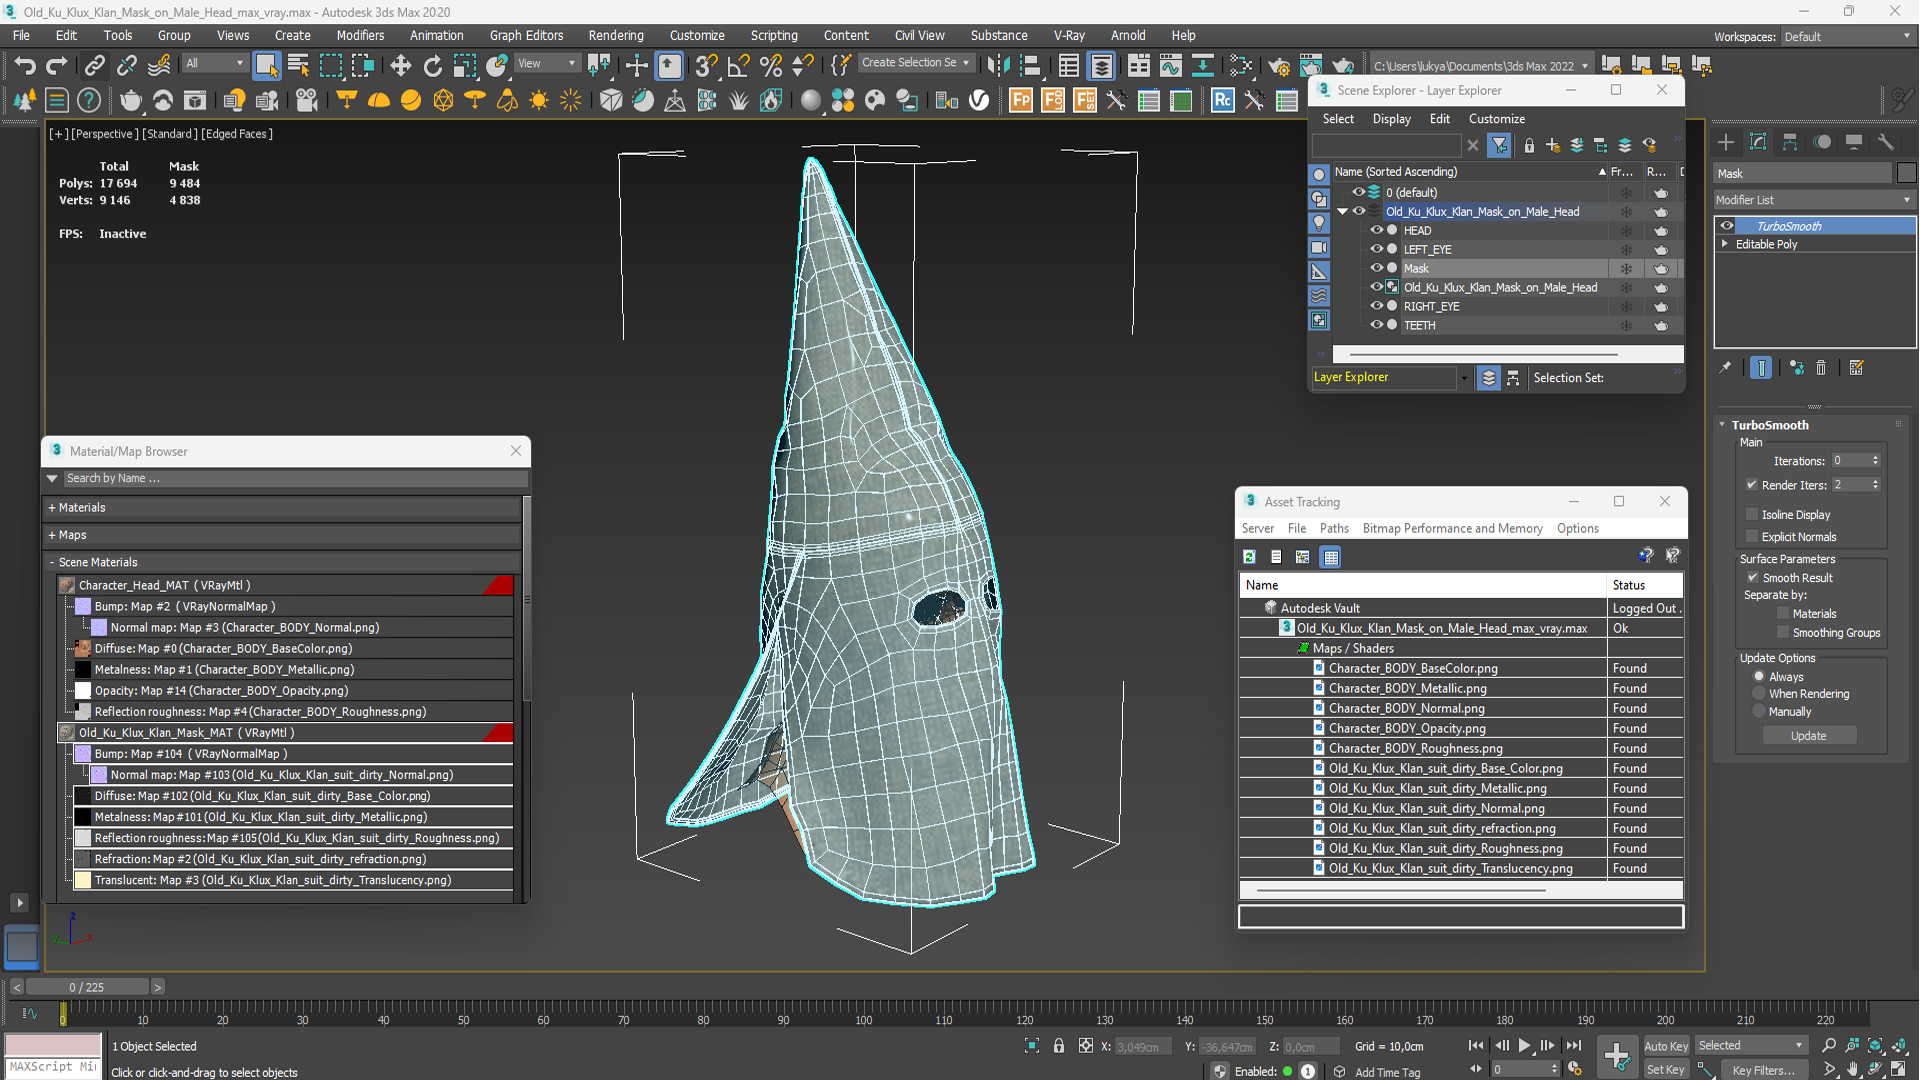This screenshot has width=1920, height=1080.
Task: Select the Select and Link tool
Action: [x=94, y=66]
